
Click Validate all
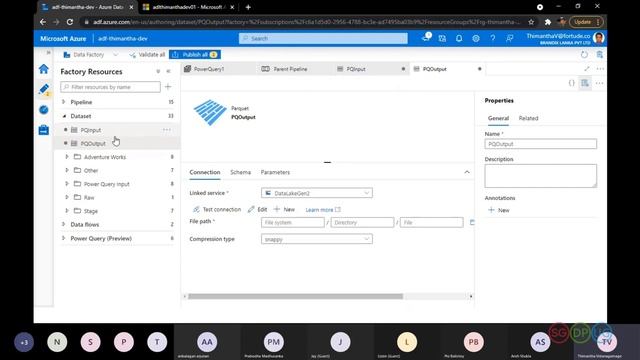tap(147, 54)
